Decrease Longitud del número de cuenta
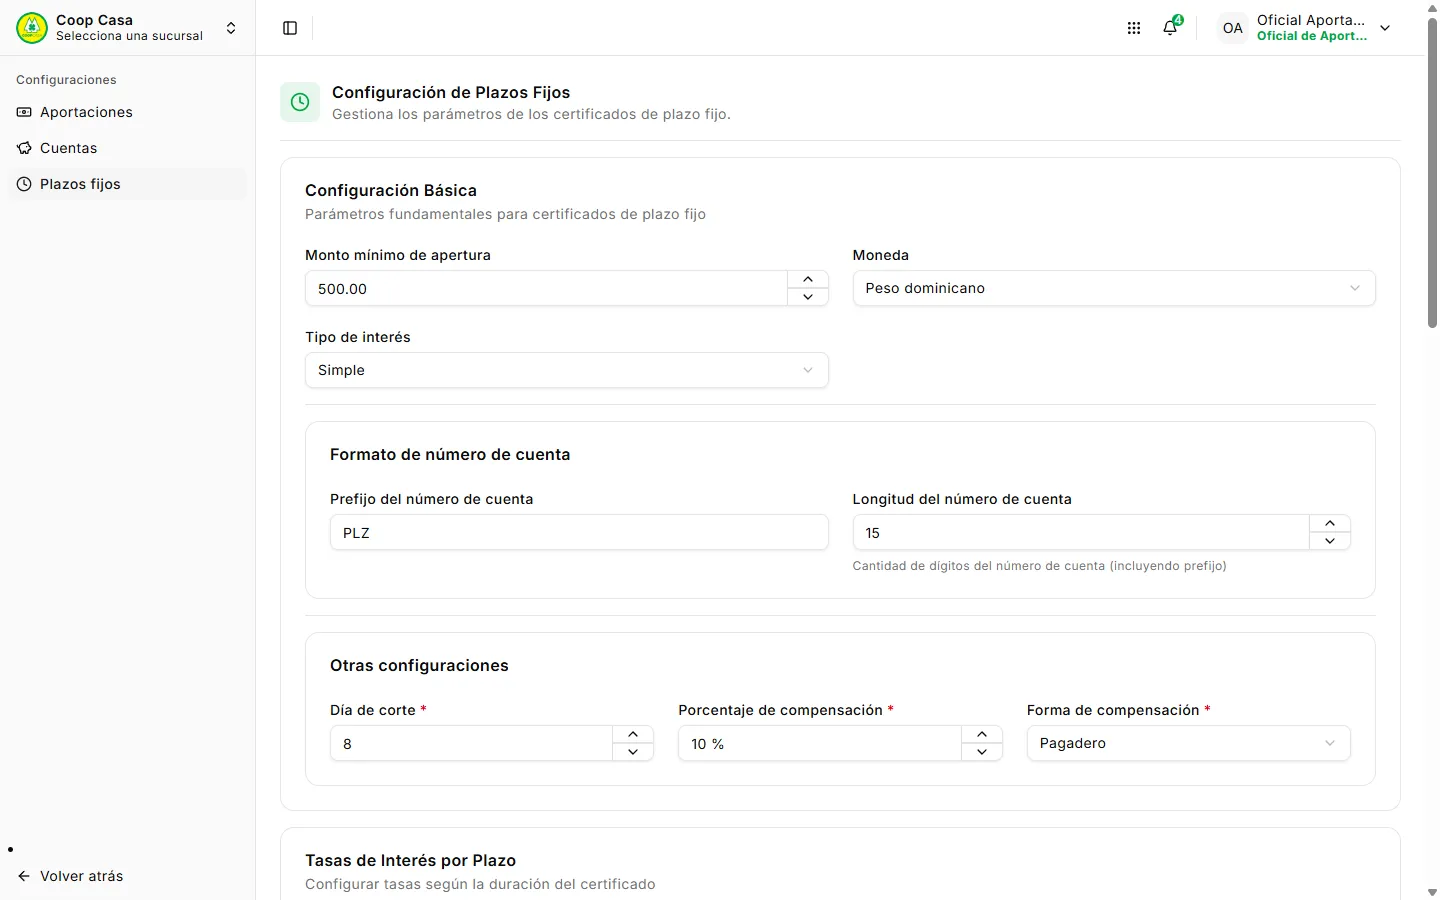This screenshot has width=1440, height=900. (1330, 541)
